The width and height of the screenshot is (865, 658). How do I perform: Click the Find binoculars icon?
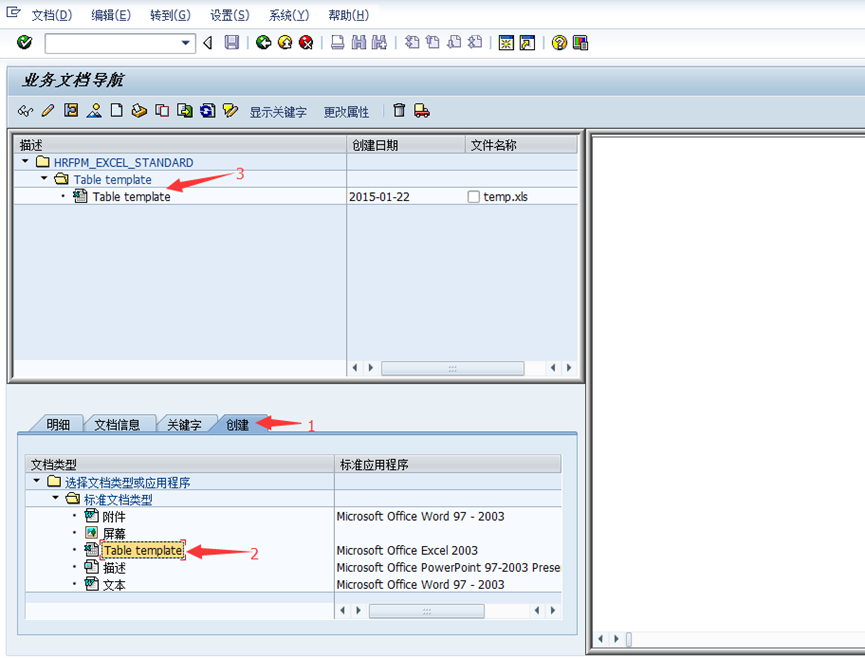pos(359,42)
